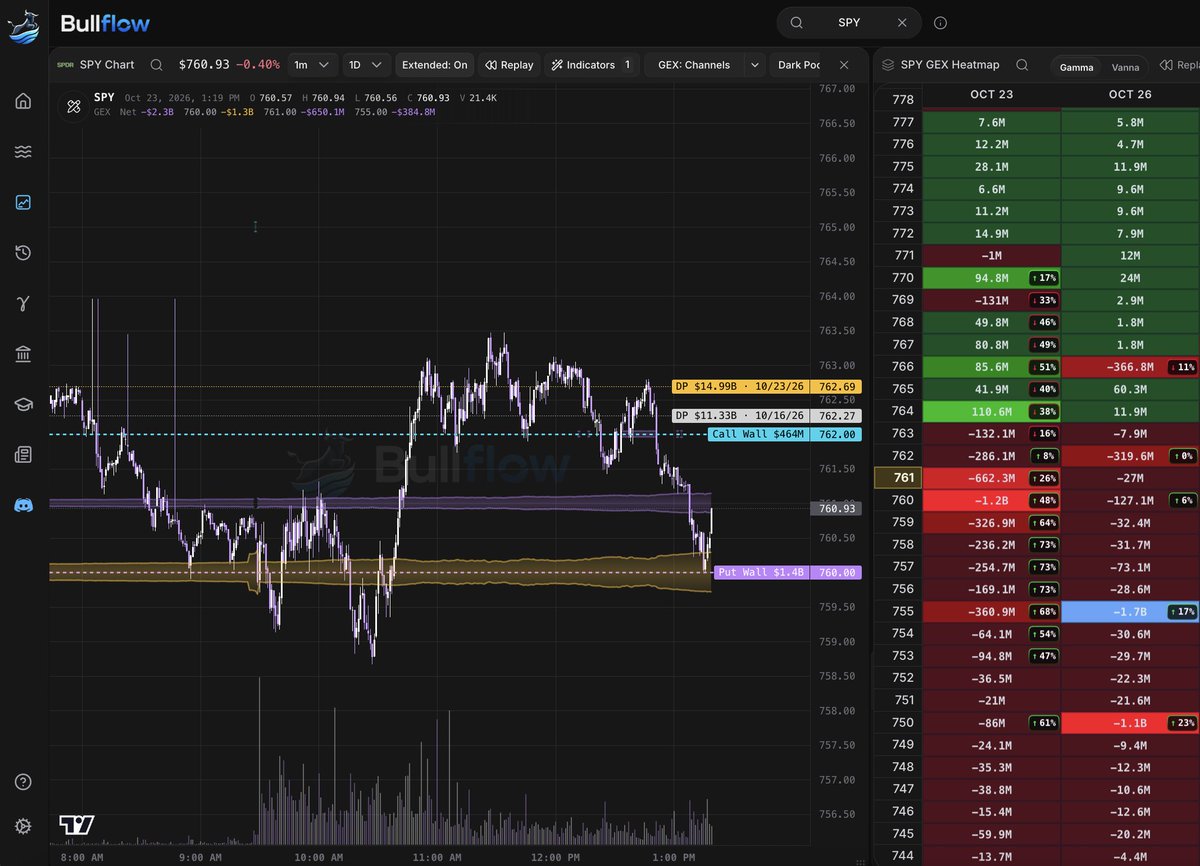Click the heatmap Replay button
The width and height of the screenshot is (1200, 866).
[x=1181, y=65]
